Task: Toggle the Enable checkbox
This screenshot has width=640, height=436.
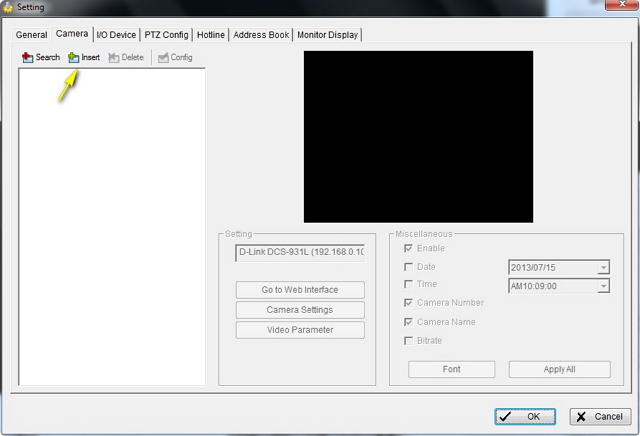Action: point(408,248)
